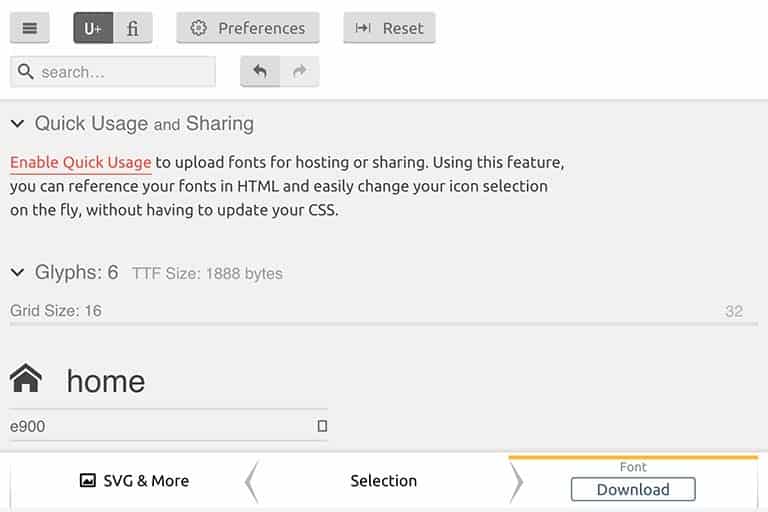This screenshot has height=512, width=768.
Task: Go to the Selection tab
Action: click(384, 481)
